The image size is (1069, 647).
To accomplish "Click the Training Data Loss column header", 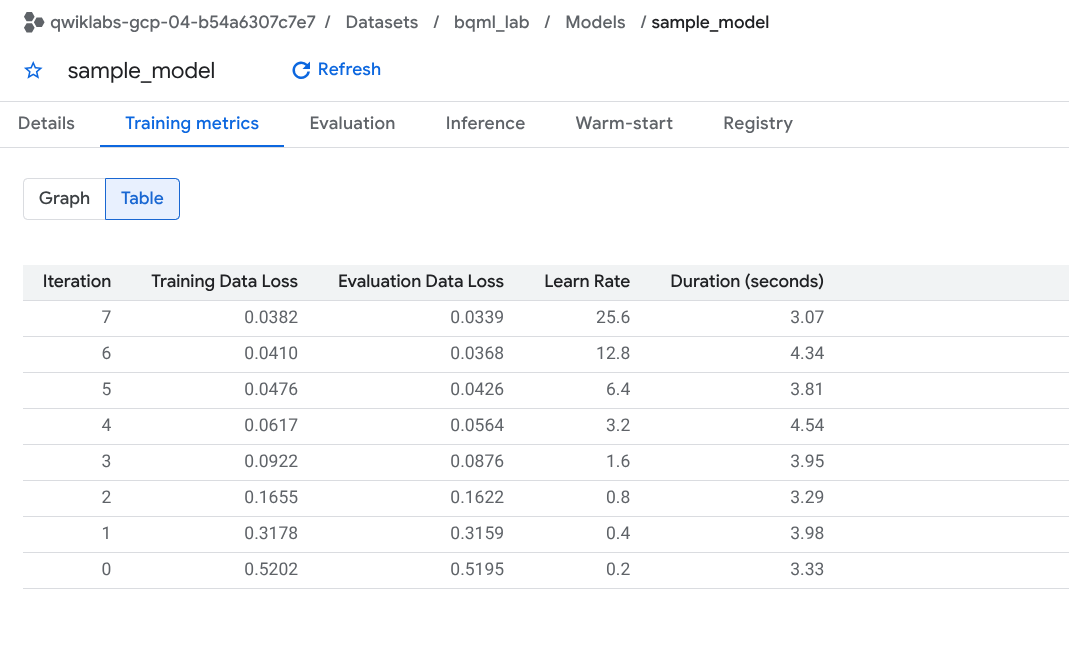I will coord(224,282).
